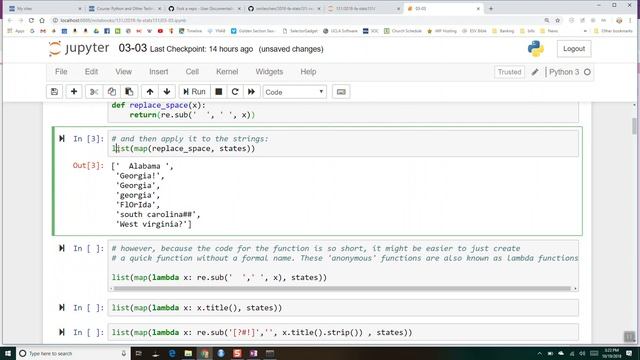Screen dimensions: 640x360
Task: Rename the notebook title 03-03
Action: [x=132, y=48]
